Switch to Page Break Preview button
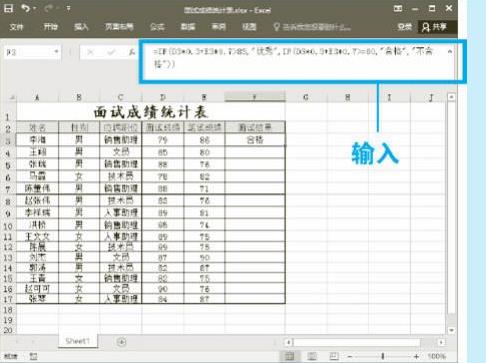The image size is (486, 363). click(334, 356)
